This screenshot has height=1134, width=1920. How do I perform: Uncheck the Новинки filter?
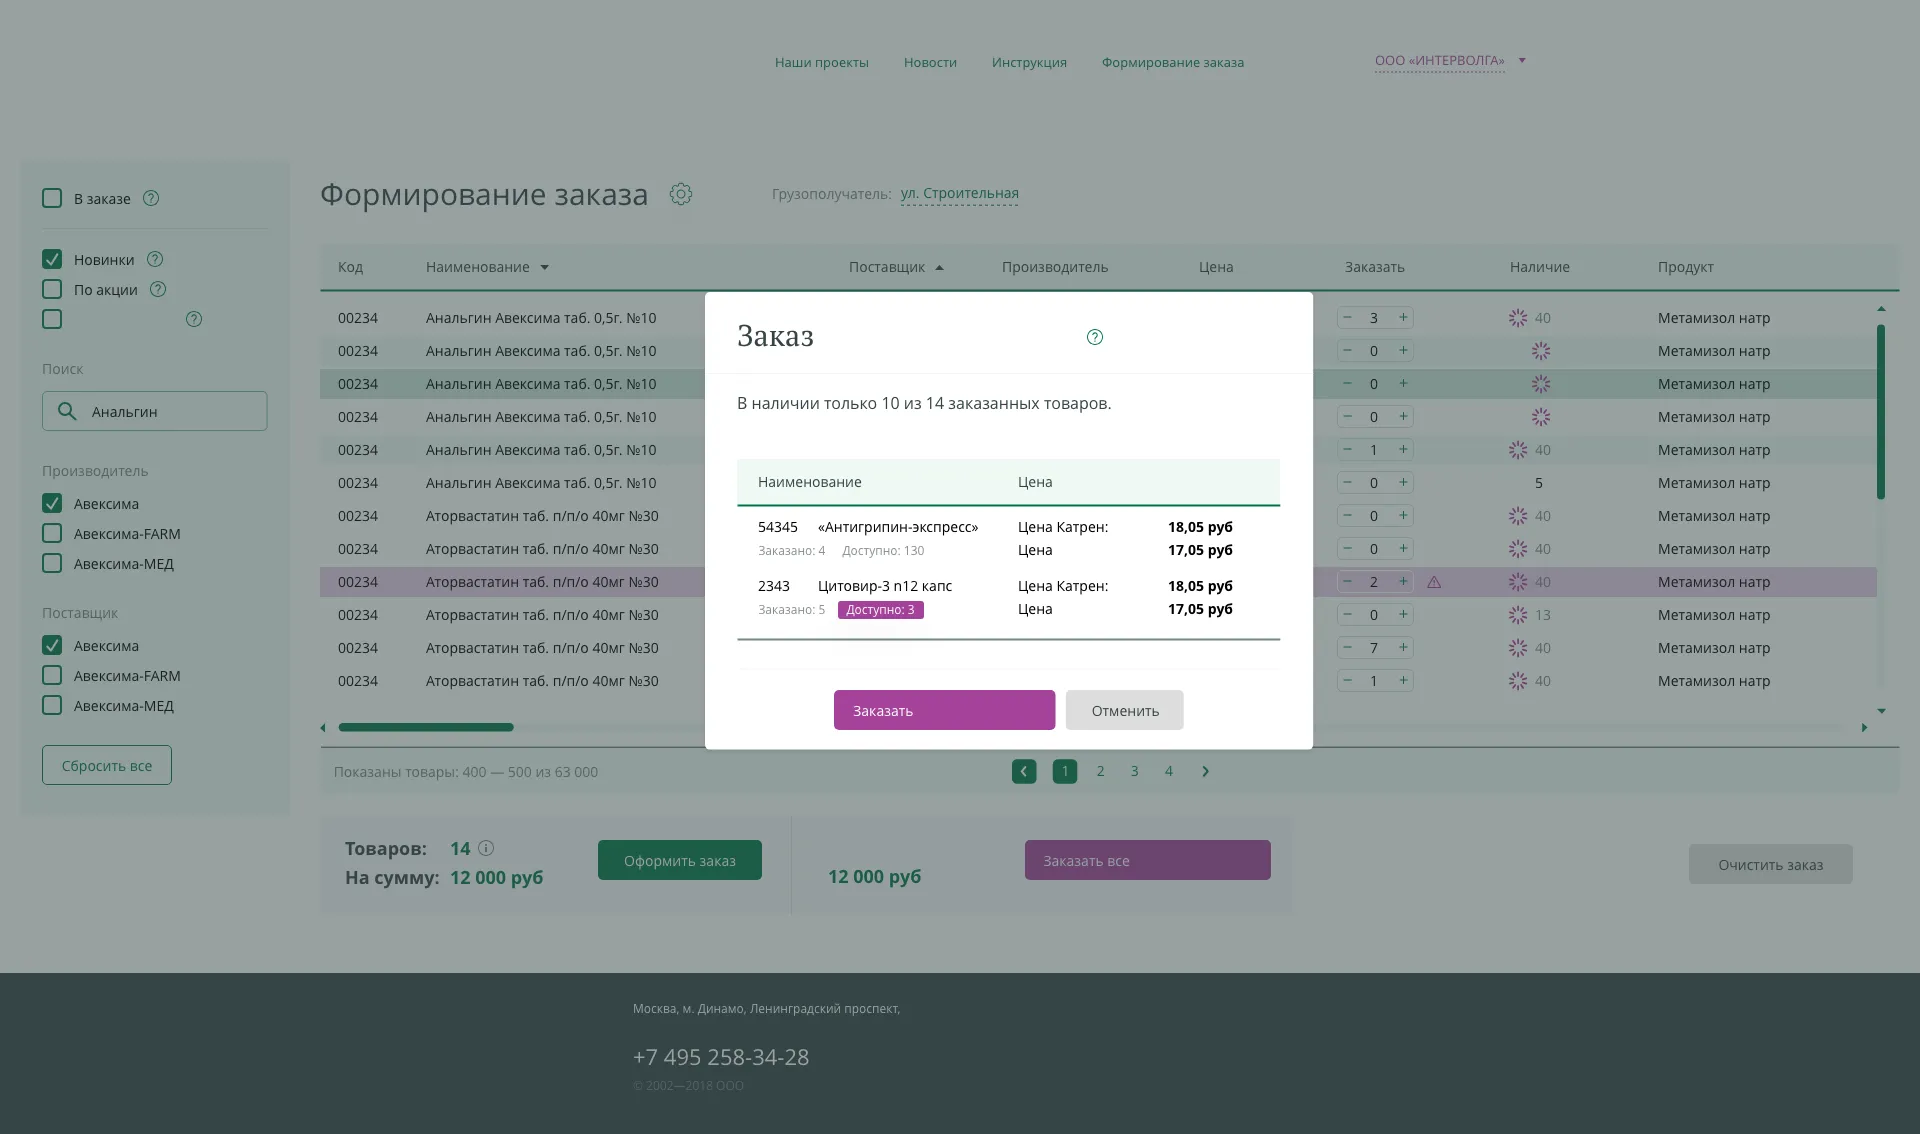tap(52, 259)
